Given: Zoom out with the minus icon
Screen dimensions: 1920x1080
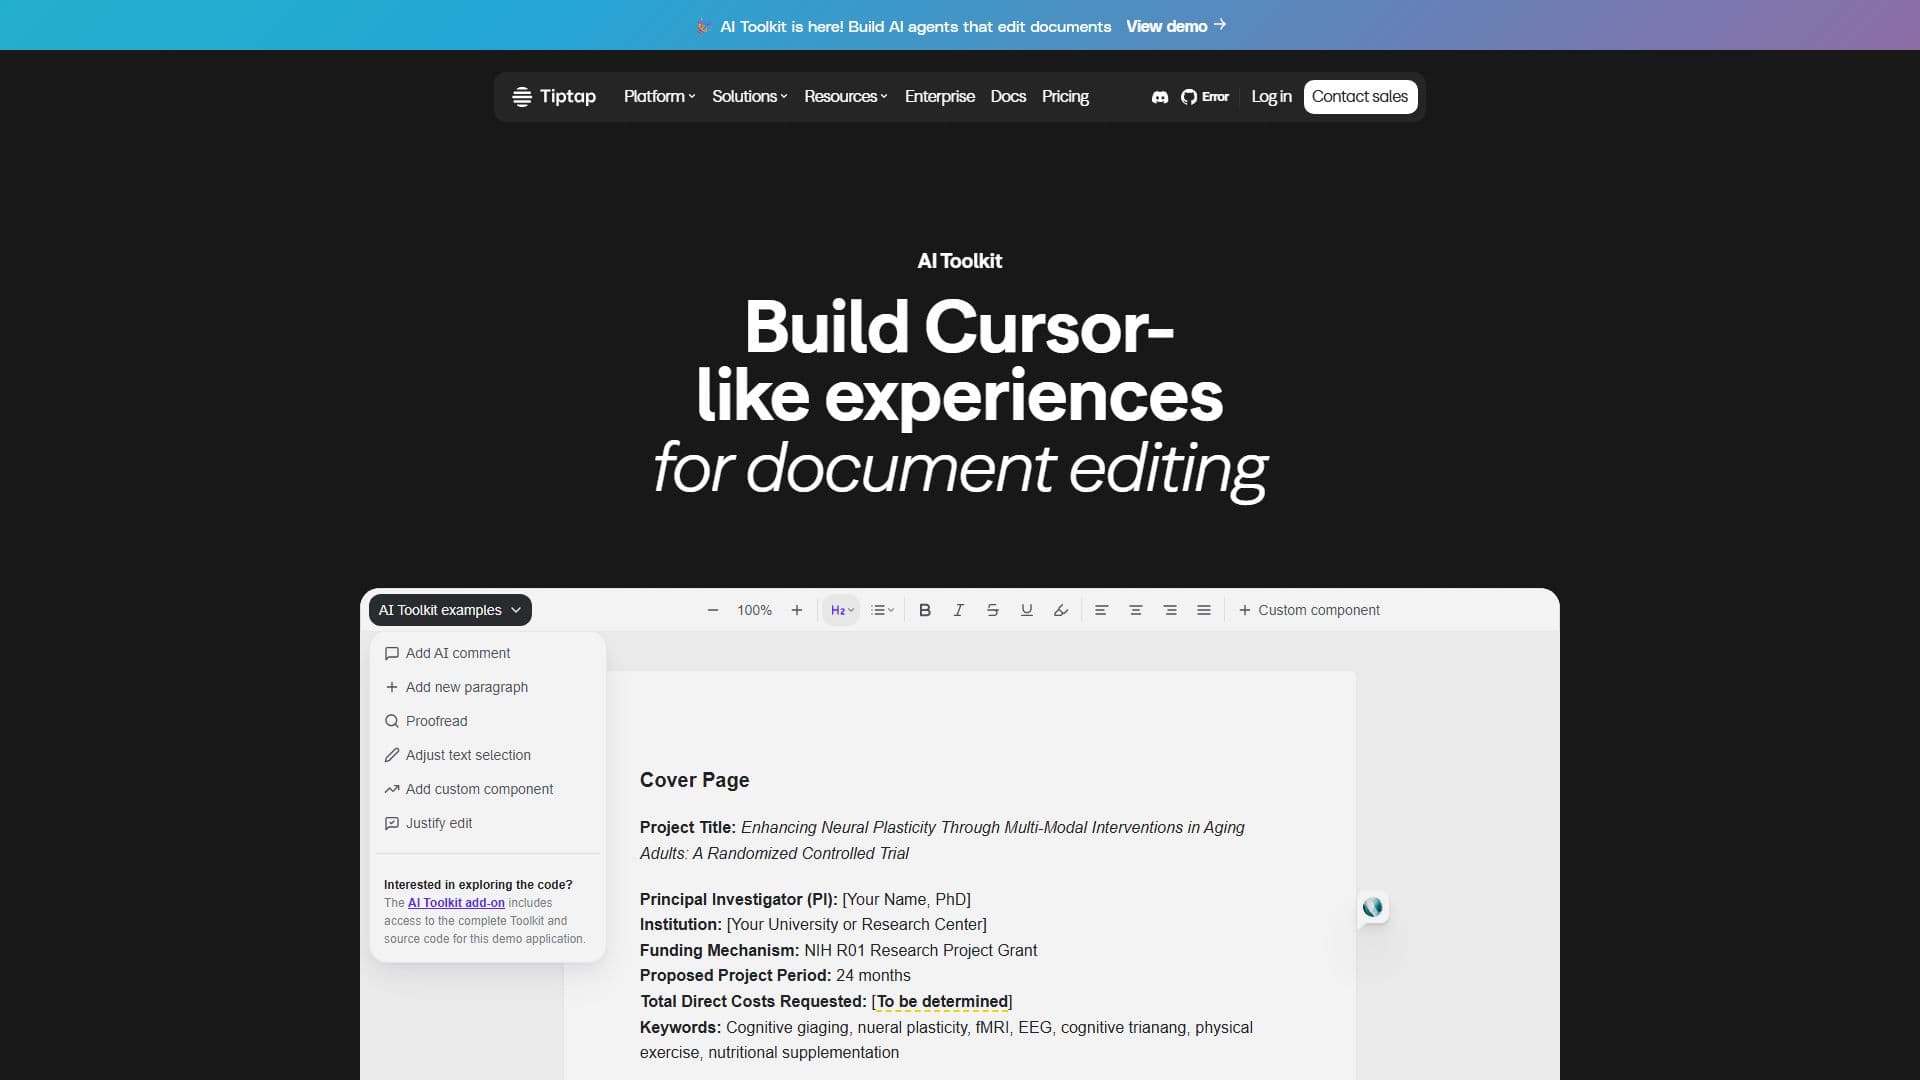Looking at the screenshot, I should (x=712, y=610).
